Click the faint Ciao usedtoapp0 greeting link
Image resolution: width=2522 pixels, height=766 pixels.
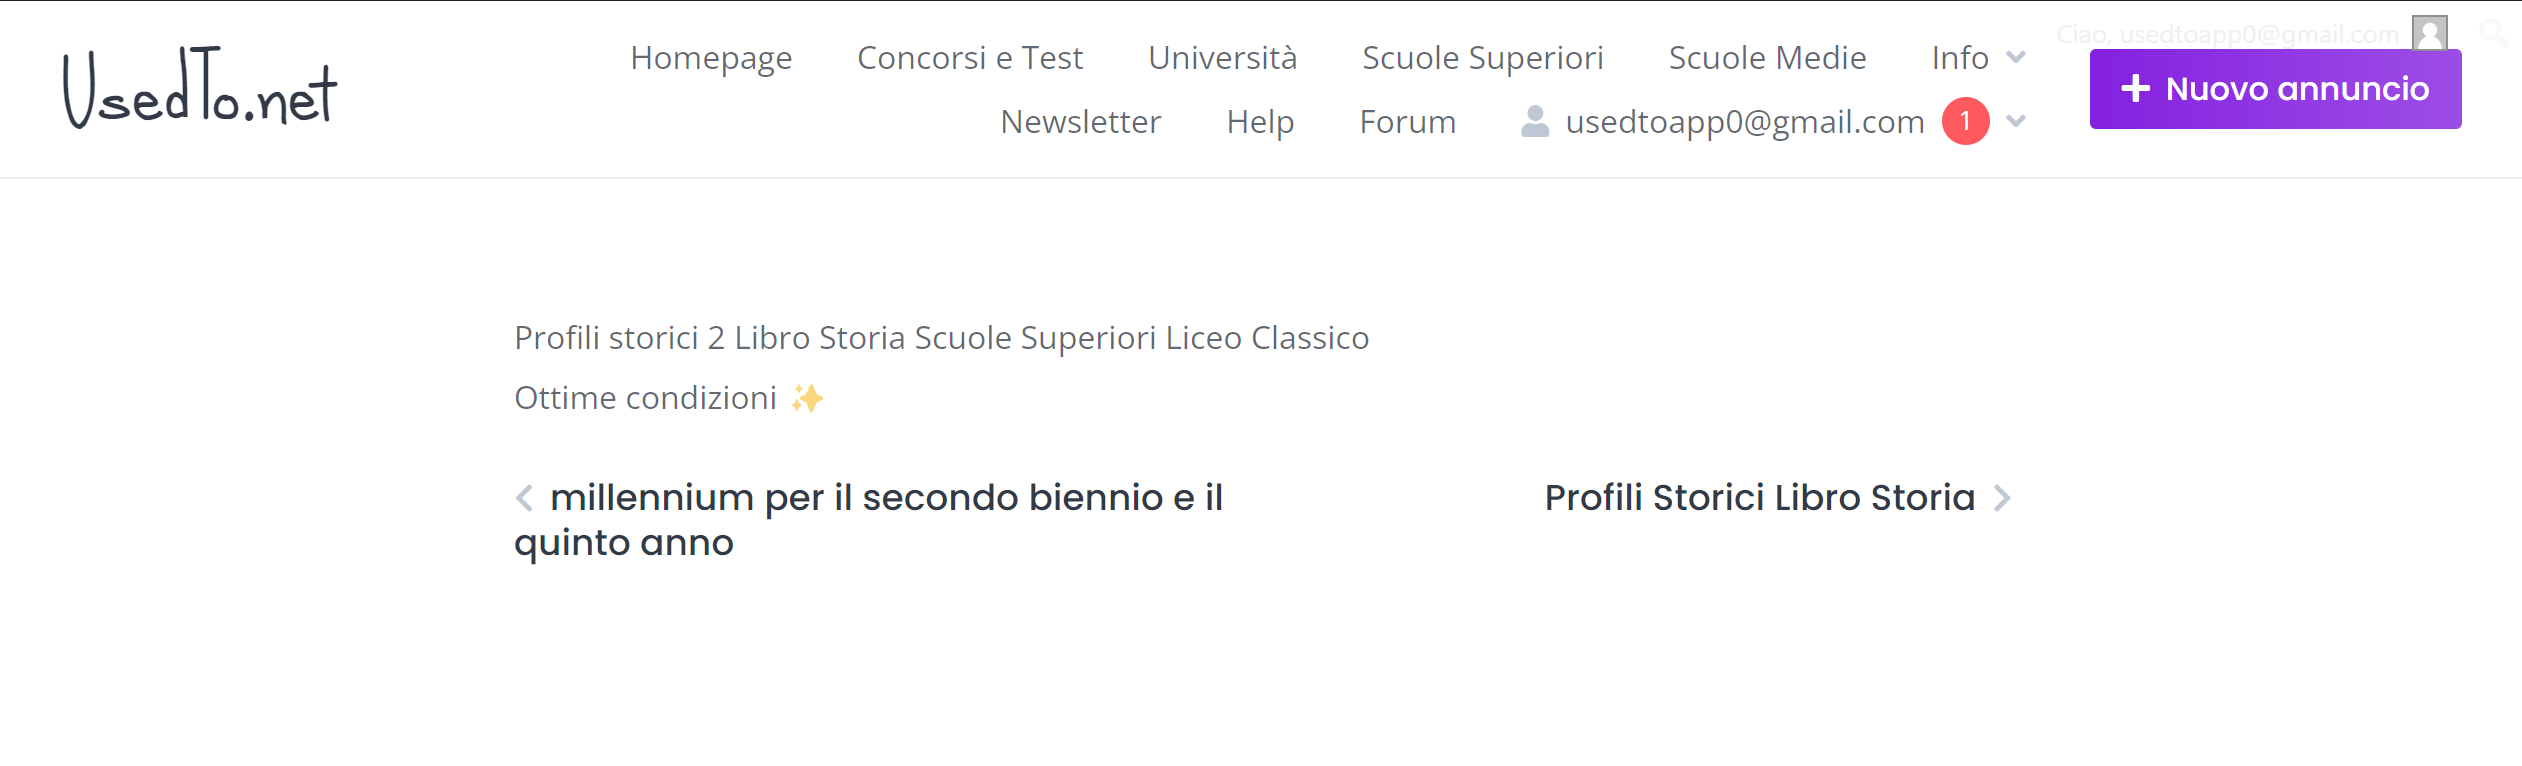2227,34
